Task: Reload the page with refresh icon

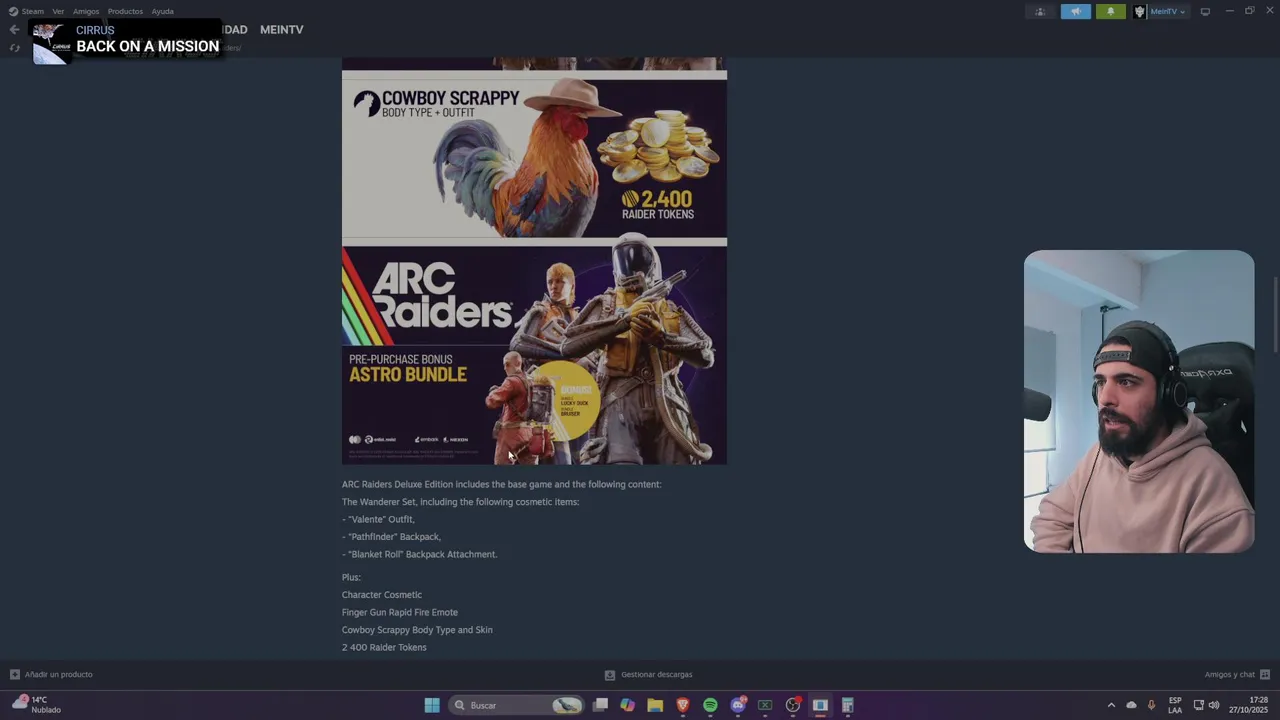Action: tap(14, 48)
